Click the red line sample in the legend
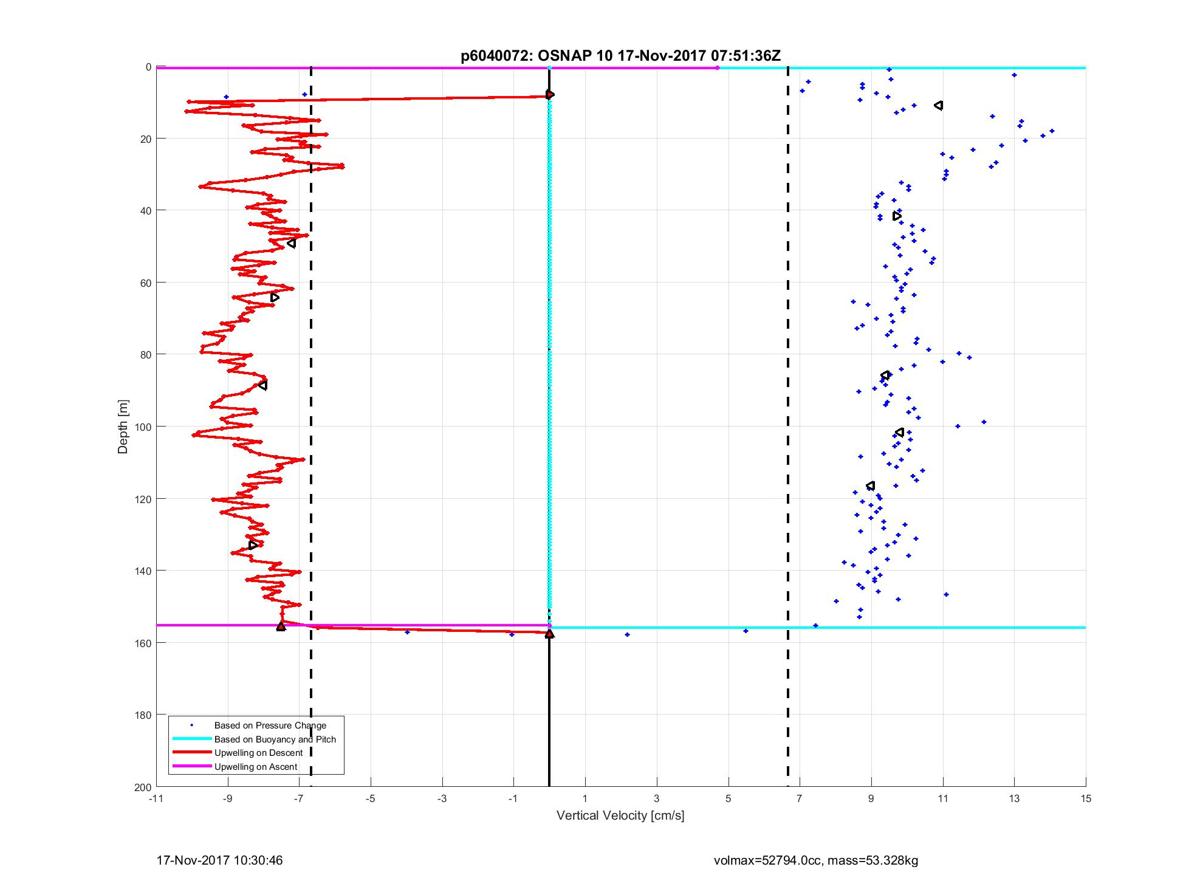Screen dimensions: 1200x885 pos(191,753)
